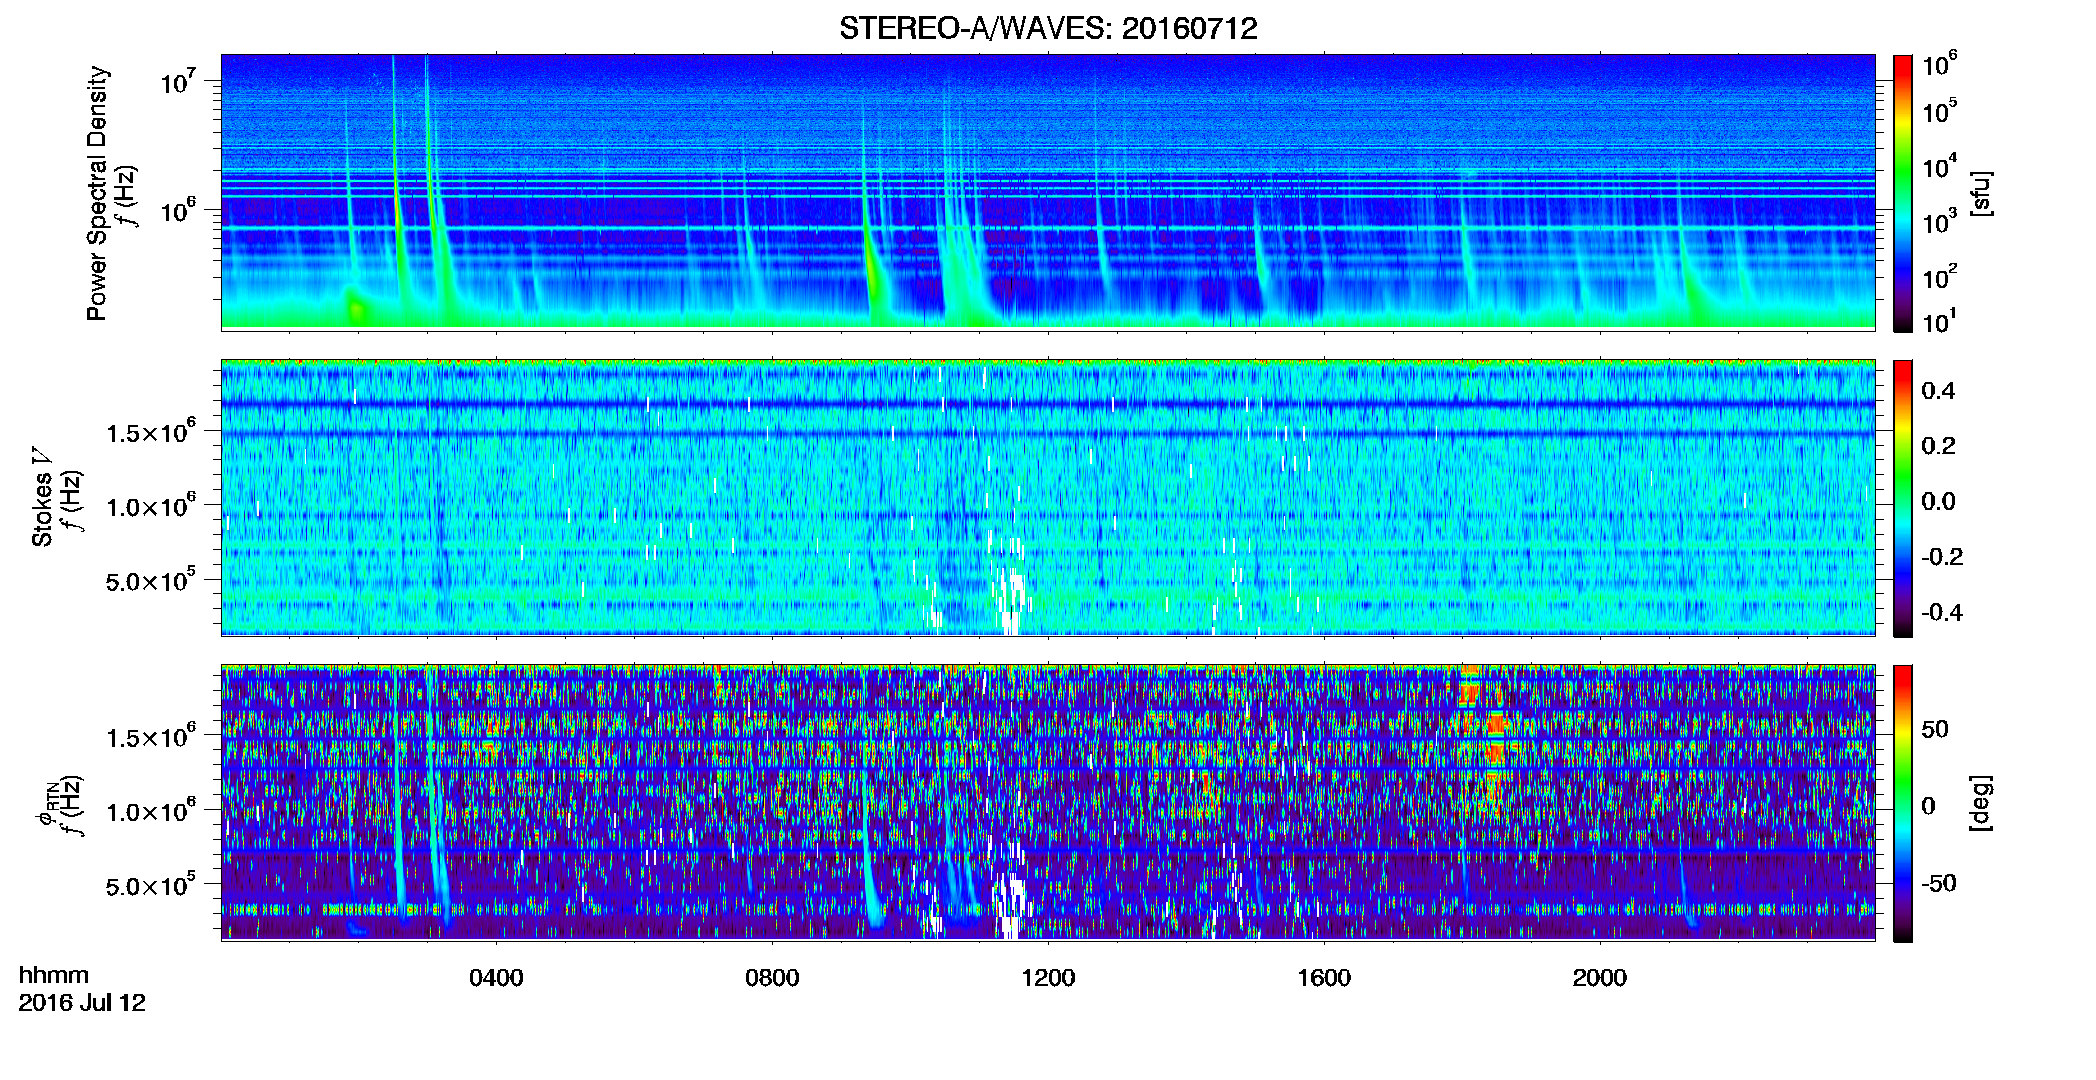Screen dimensions: 2096x1080
Task: Click the [sfu] unit label on top colorbar
Action: (x=1982, y=193)
